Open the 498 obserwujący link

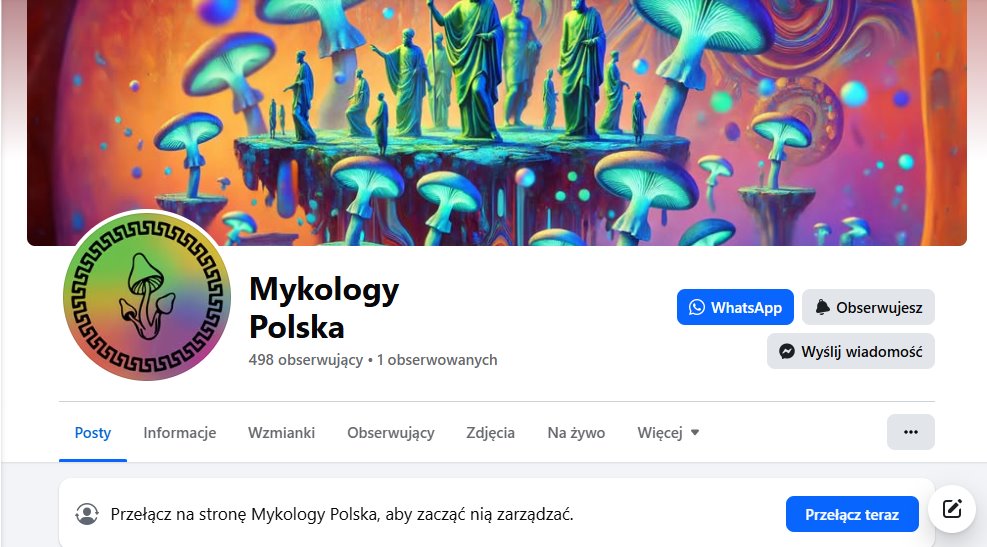306,360
